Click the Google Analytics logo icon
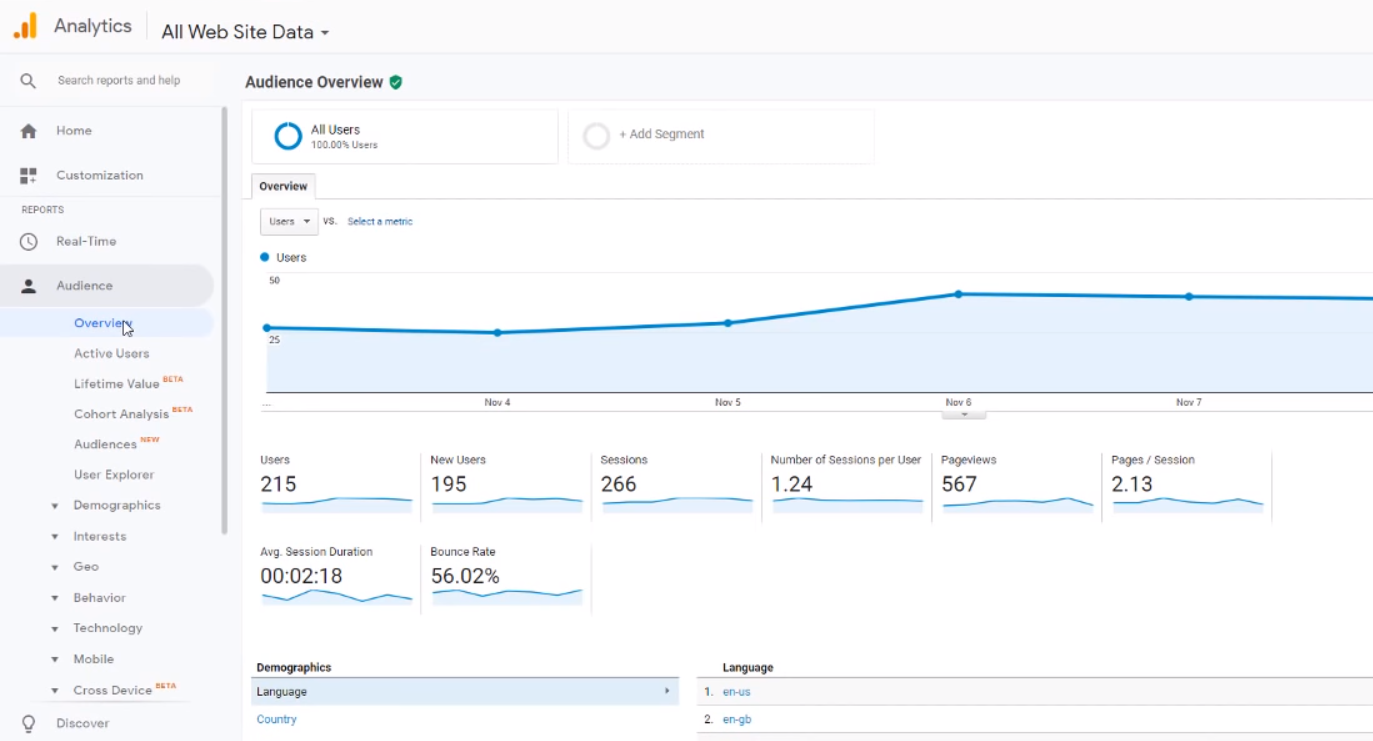This screenshot has width=1373, height=741. pyautogui.click(x=25, y=26)
